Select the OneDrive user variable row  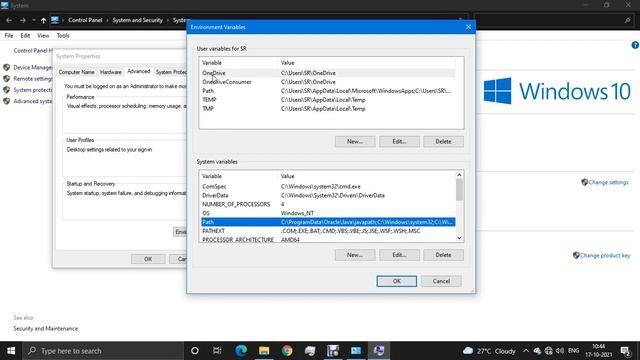tap(328, 73)
